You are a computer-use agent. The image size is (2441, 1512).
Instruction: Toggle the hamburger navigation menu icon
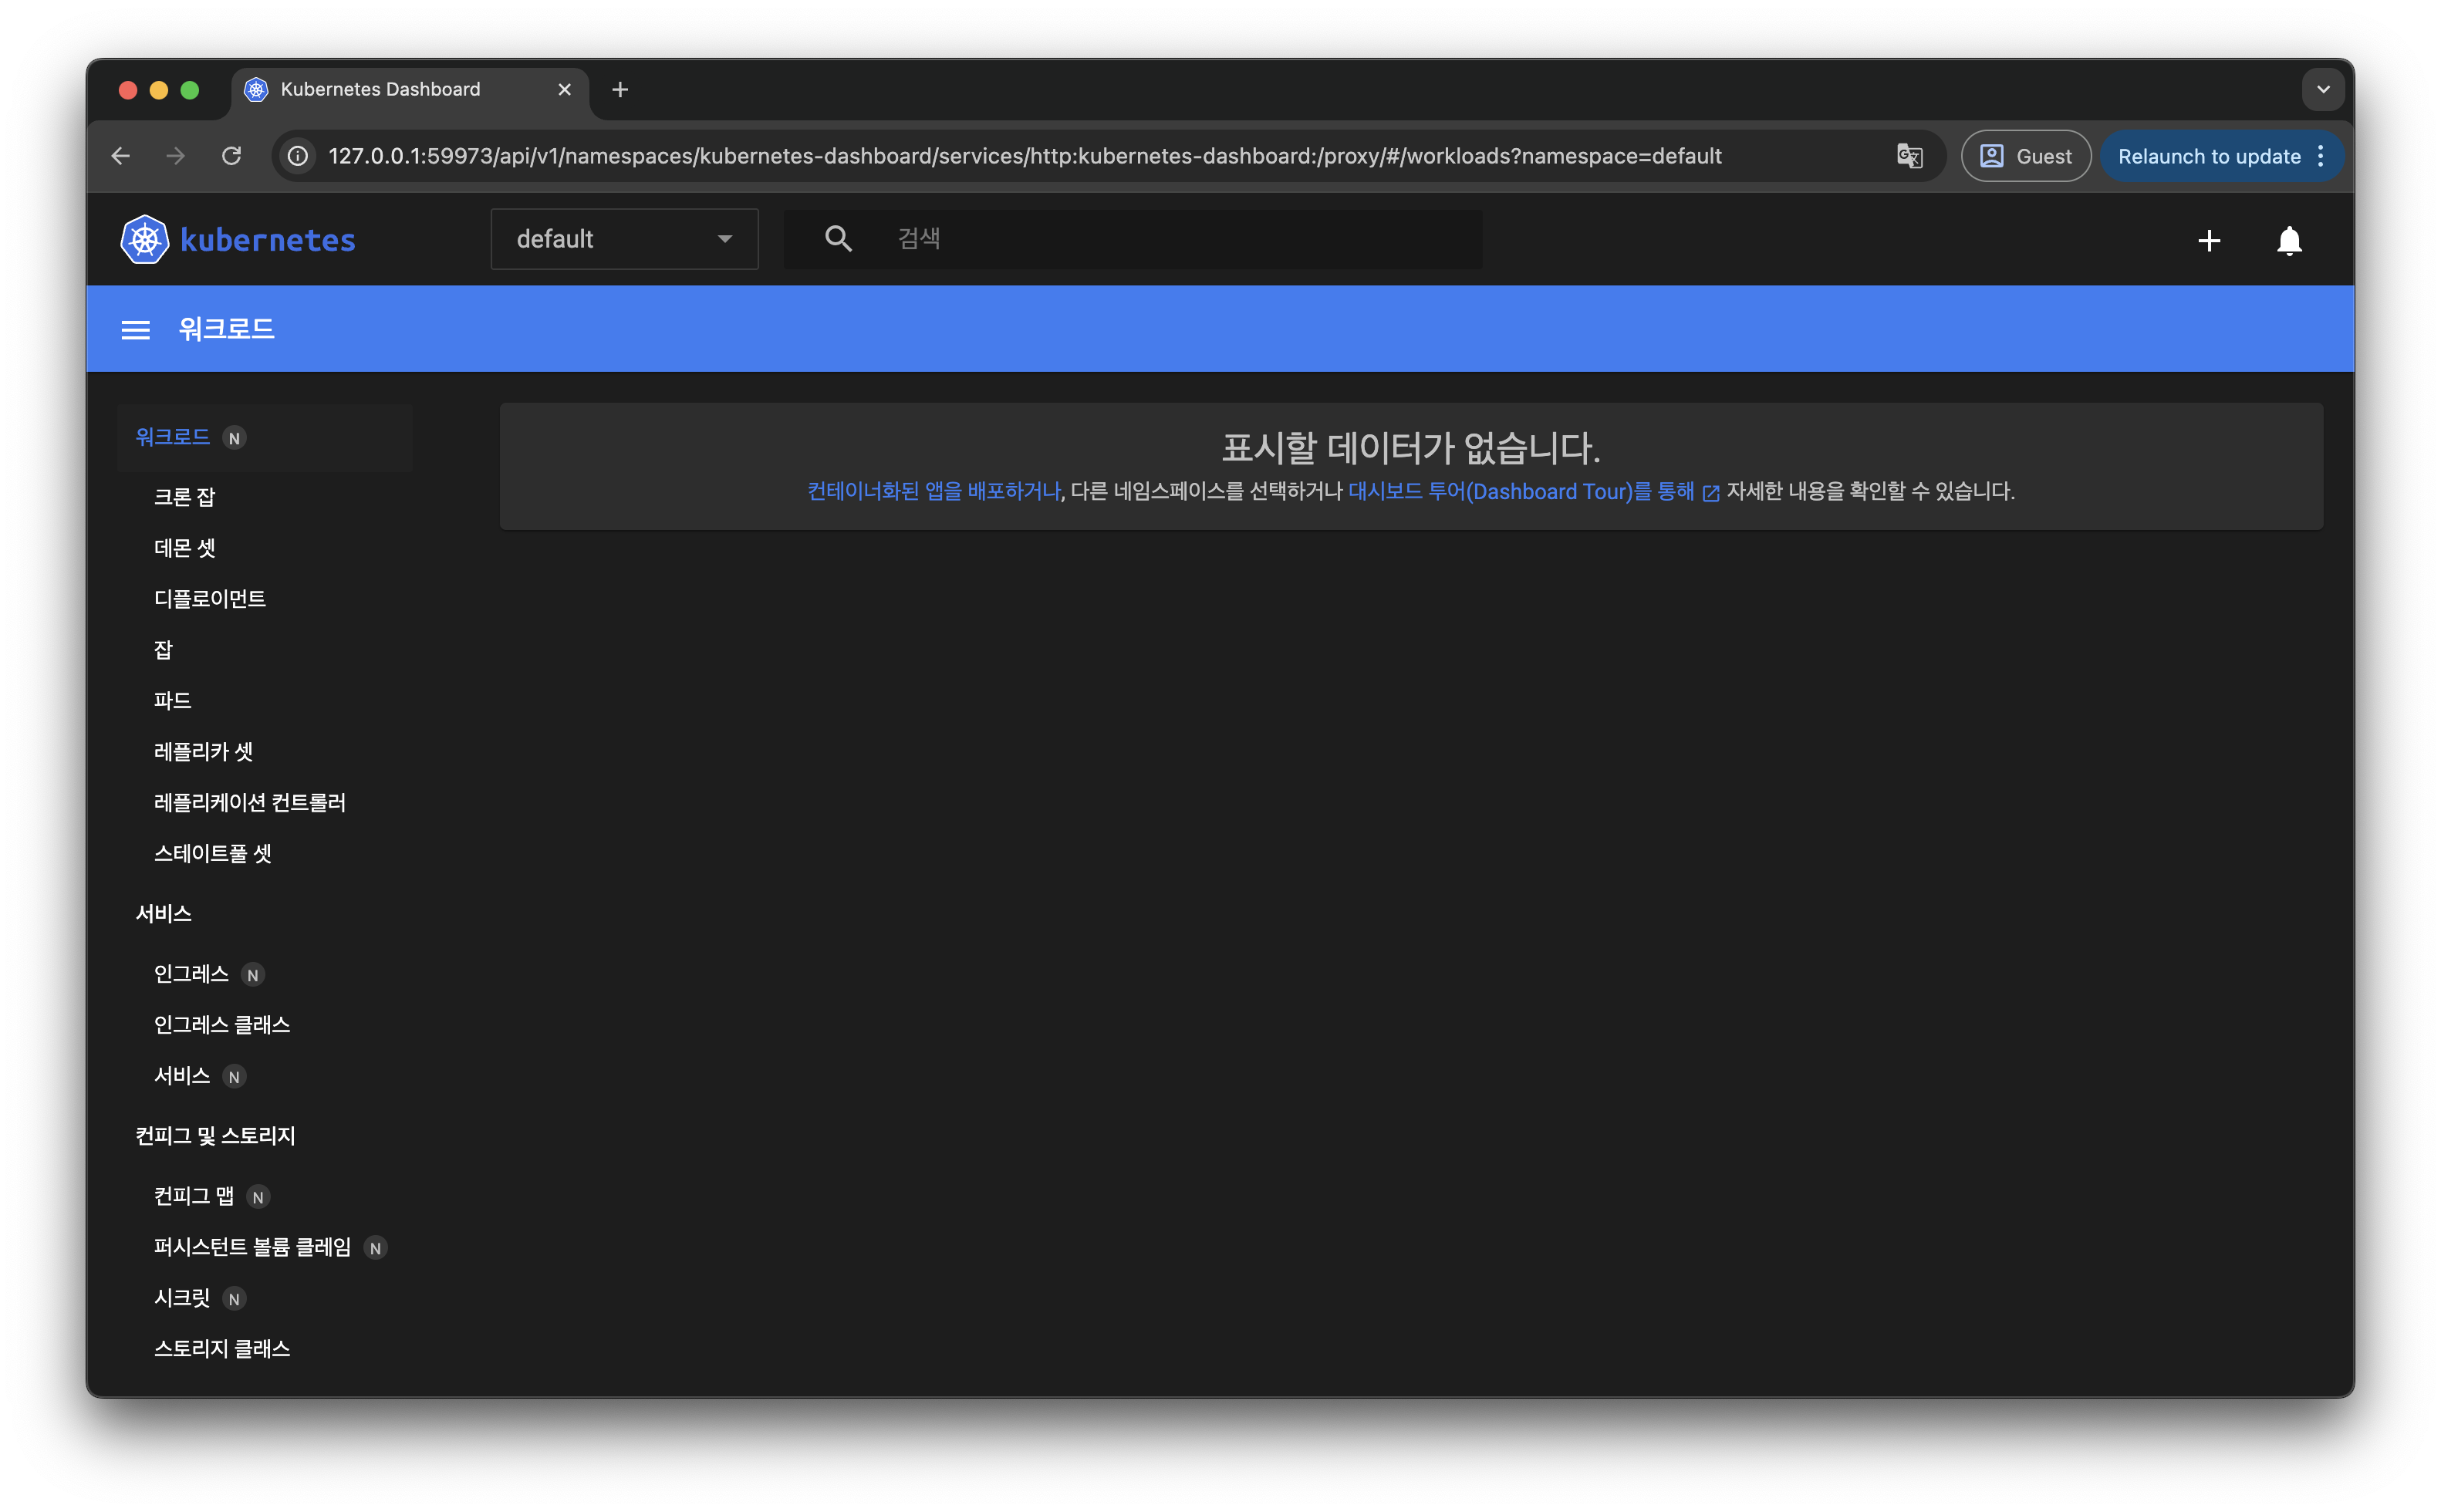pos(136,330)
